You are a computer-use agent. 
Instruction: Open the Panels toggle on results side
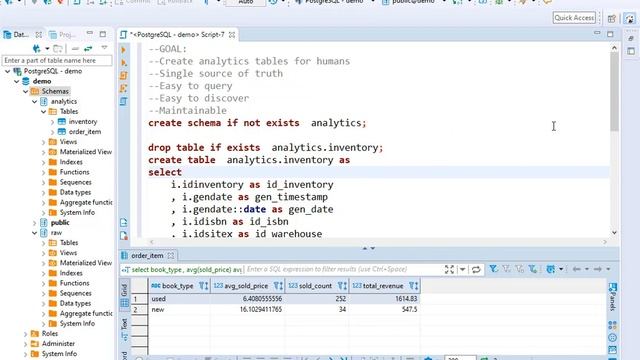pos(613,297)
